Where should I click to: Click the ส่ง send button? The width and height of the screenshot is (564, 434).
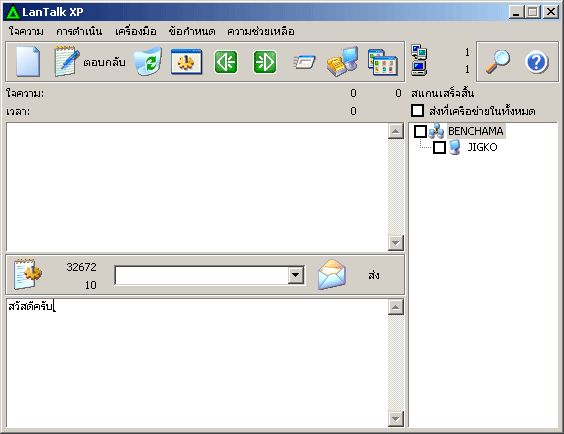[374, 275]
